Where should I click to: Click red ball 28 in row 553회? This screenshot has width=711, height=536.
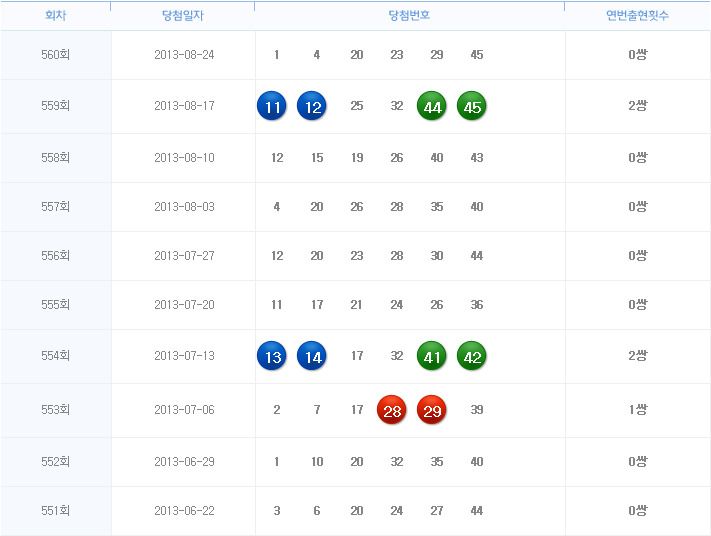coord(392,410)
